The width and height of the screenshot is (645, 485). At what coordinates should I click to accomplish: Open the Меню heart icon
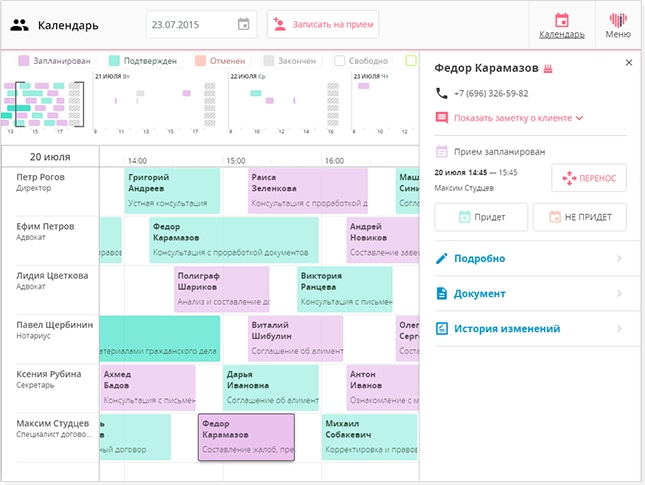[618, 25]
